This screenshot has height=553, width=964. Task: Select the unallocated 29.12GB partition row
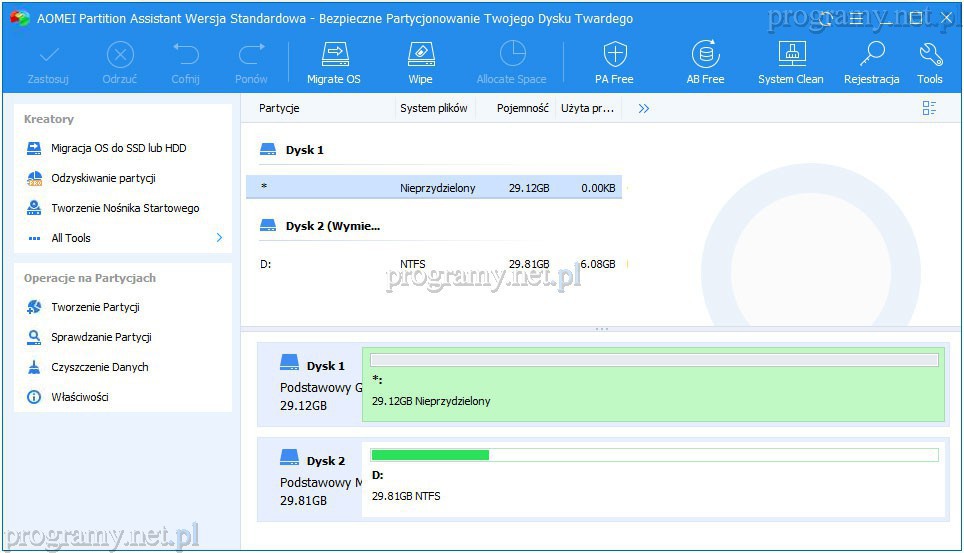(433, 187)
